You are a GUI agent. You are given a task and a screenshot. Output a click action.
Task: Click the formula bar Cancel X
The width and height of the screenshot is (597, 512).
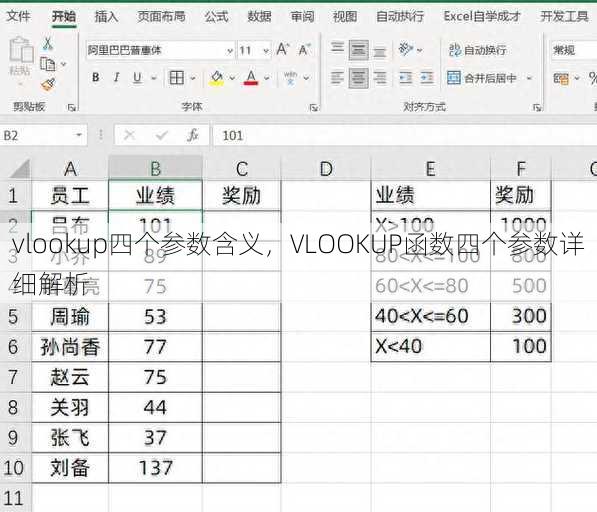click(x=129, y=135)
